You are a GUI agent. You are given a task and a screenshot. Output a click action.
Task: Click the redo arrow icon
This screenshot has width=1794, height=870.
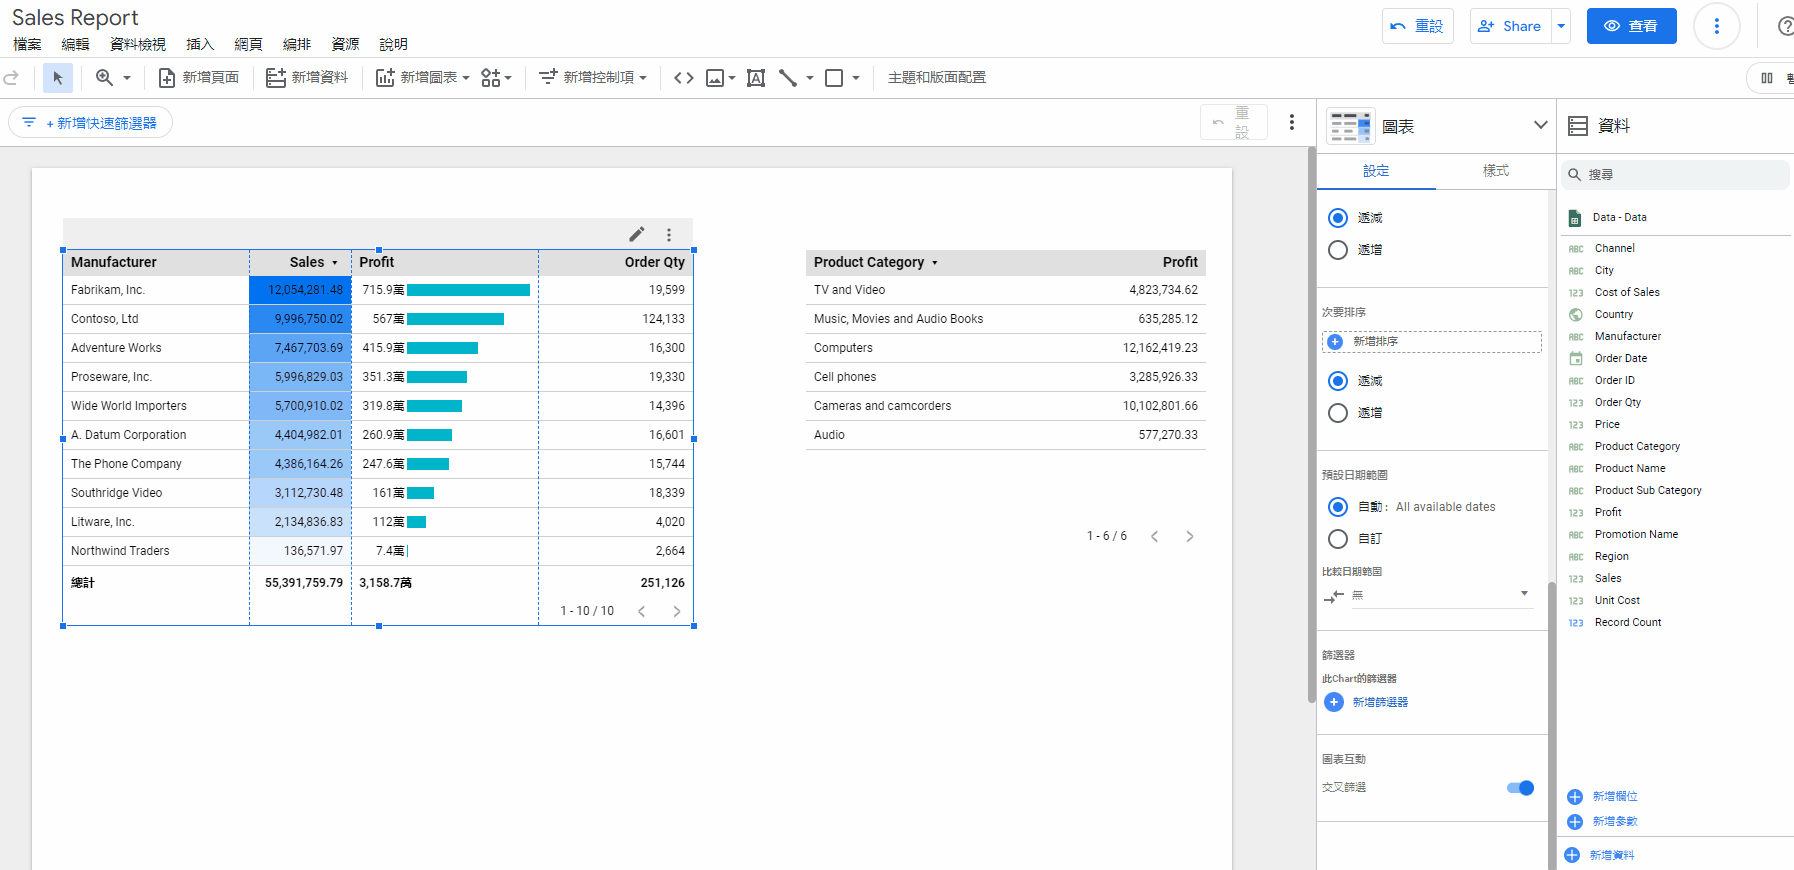pyautogui.click(x=11, y=78)
